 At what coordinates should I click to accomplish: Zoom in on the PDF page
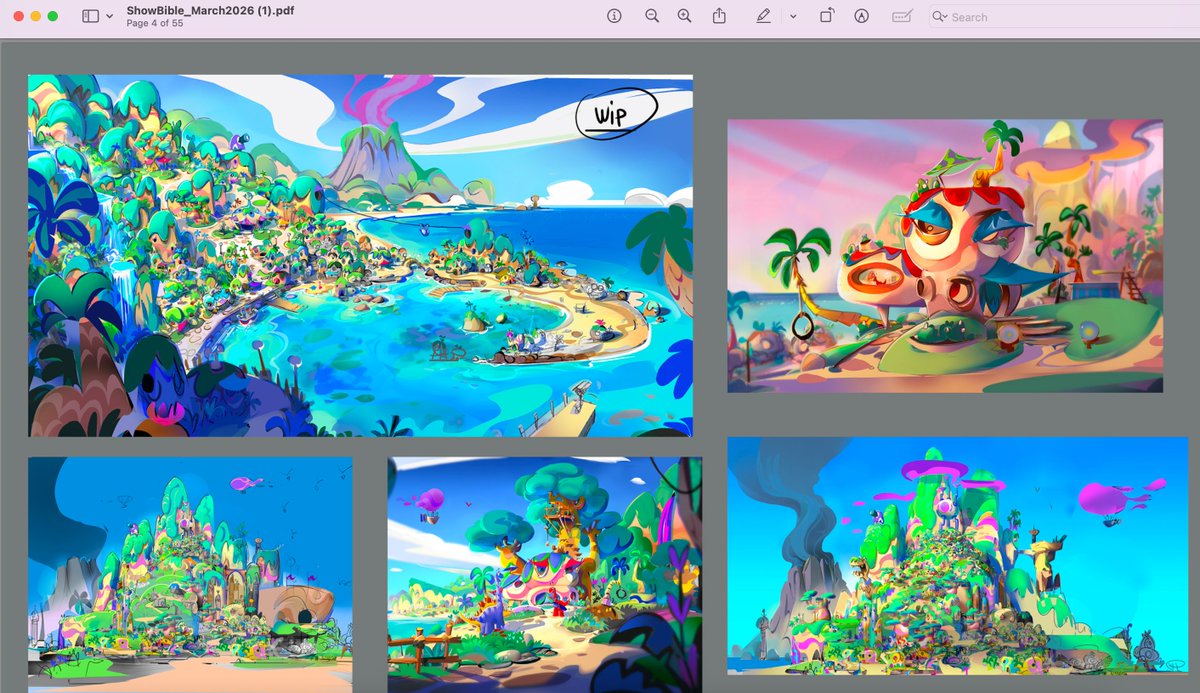tap(685, 16)
